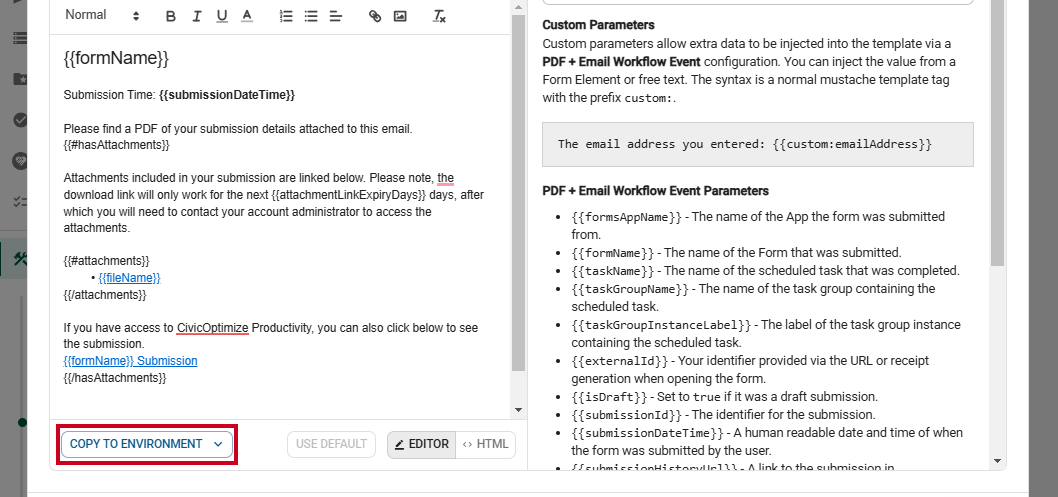Switch to the HTML view
Viewport: 1058px width, 497px height.
click(x=486, y=444)
